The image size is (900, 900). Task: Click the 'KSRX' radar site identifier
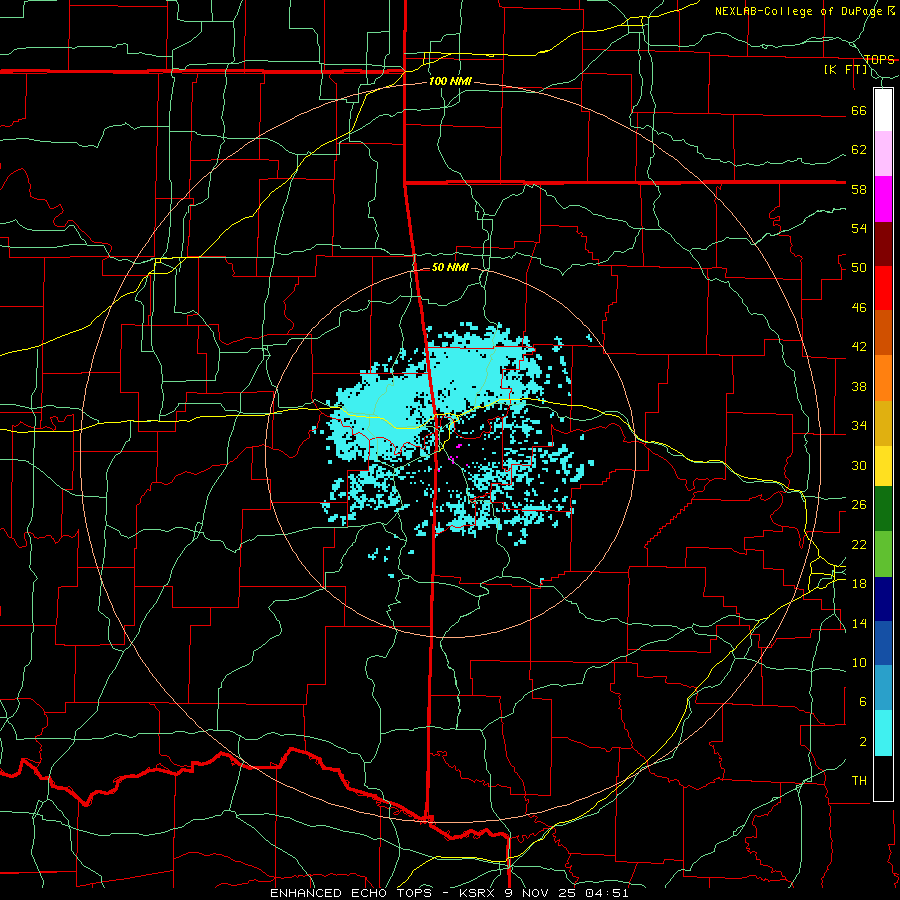coord(479,893)
